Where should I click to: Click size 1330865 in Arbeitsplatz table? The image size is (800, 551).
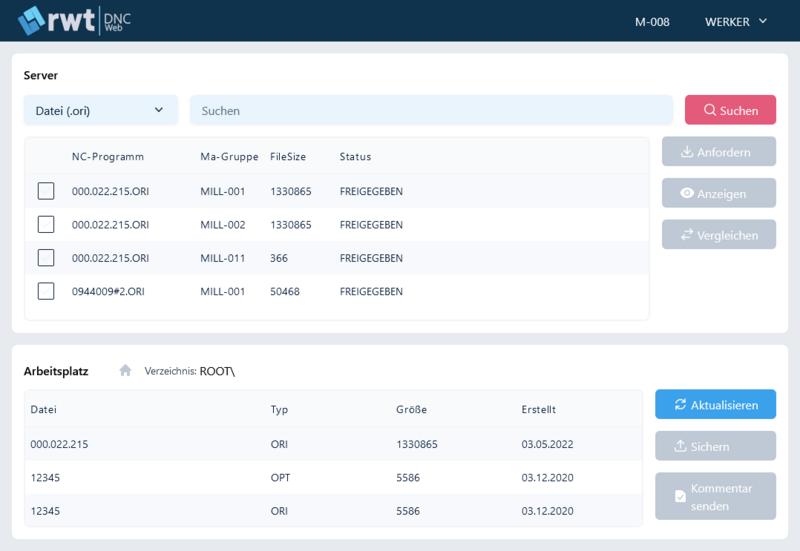(417, 444)
